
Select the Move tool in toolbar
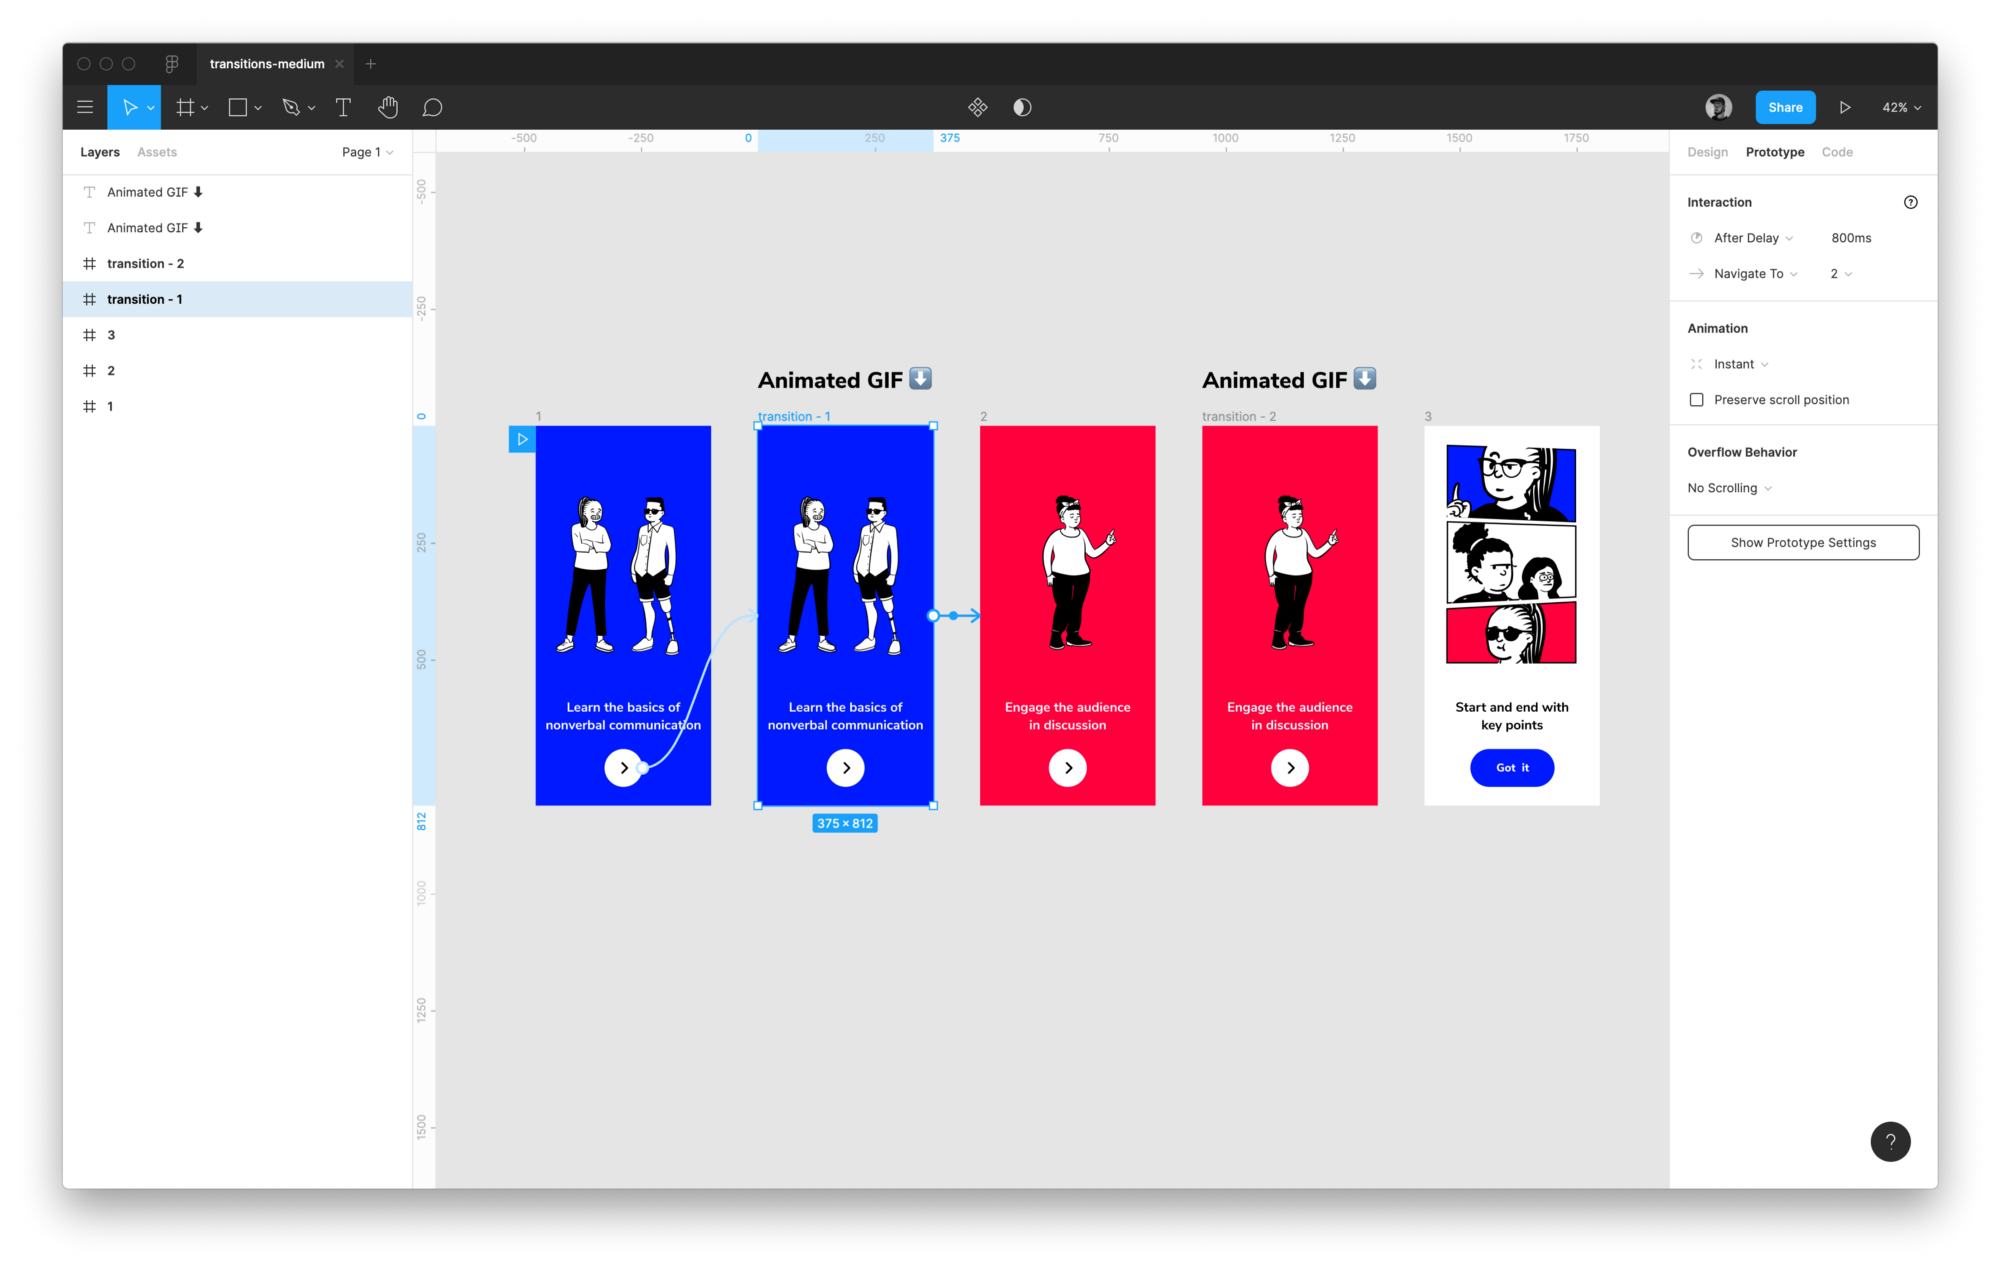click(134, 106)
